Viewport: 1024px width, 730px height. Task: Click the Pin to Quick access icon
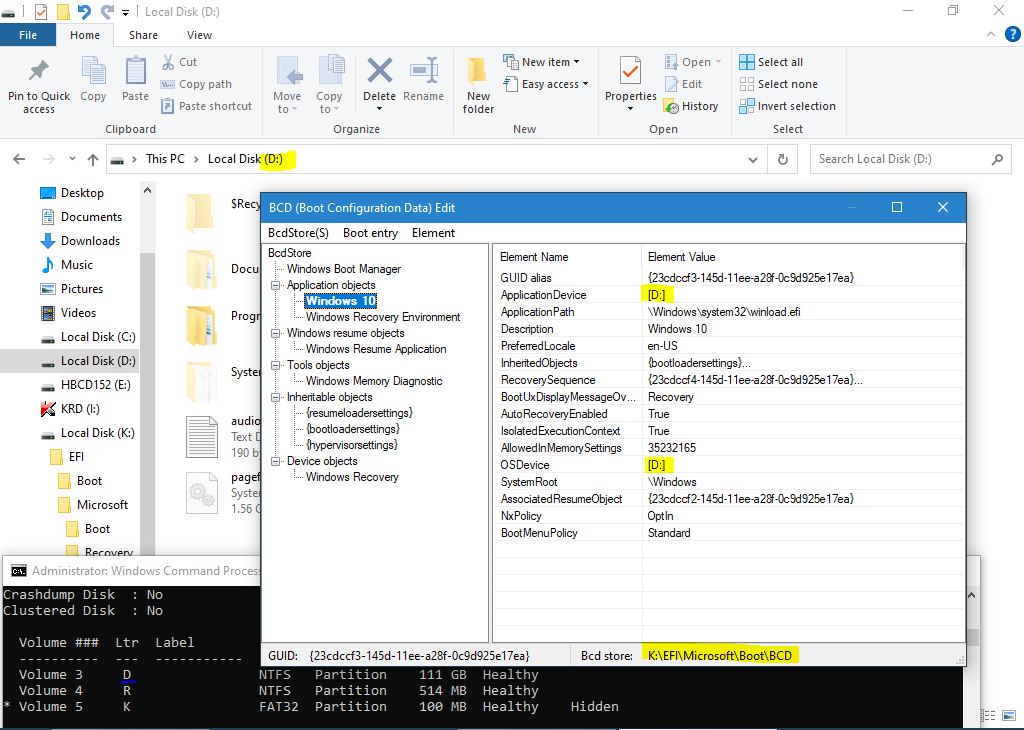coord(38,73)
